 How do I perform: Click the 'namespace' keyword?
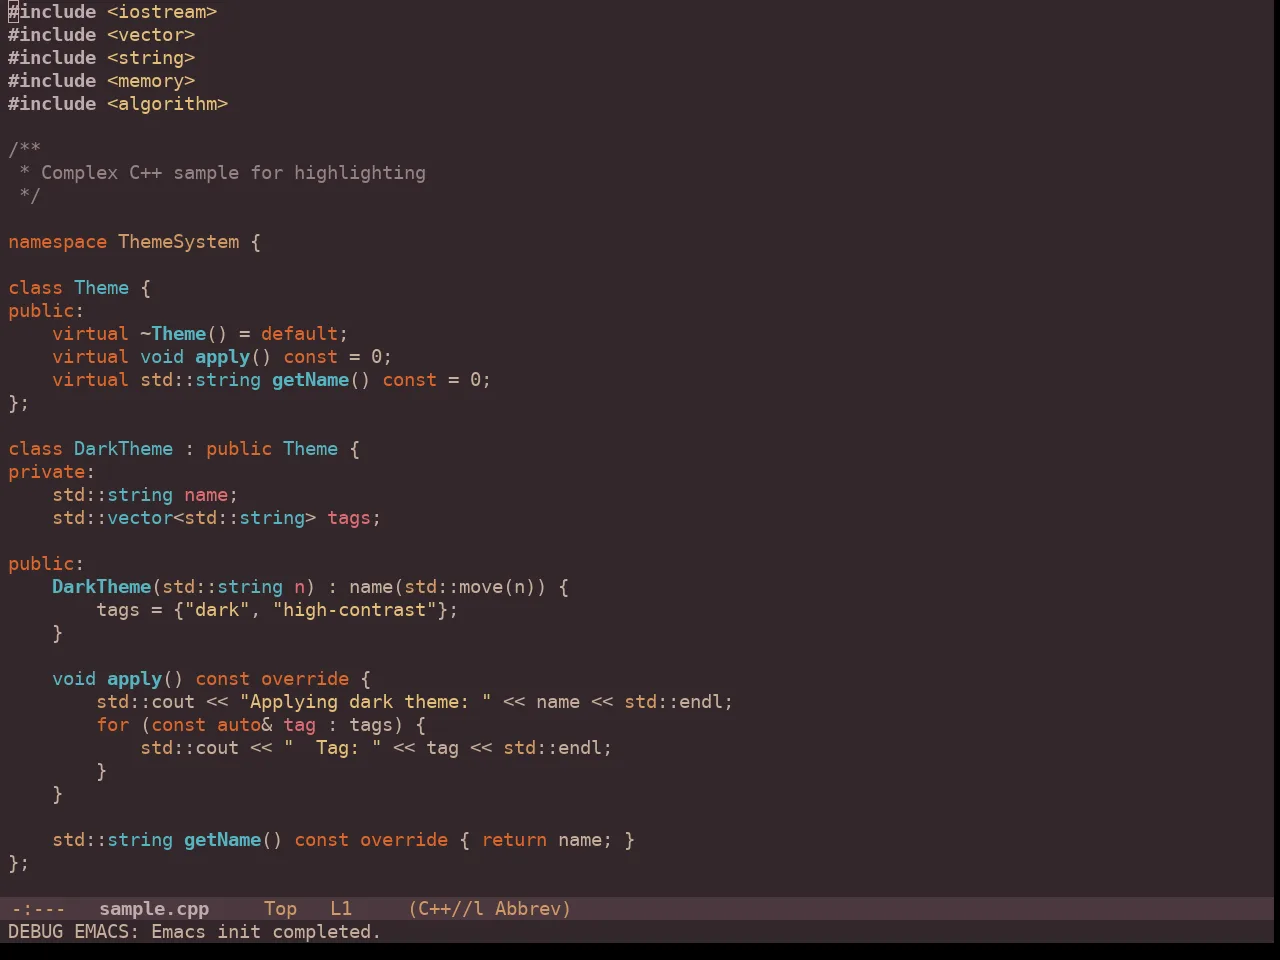point(57,242)
